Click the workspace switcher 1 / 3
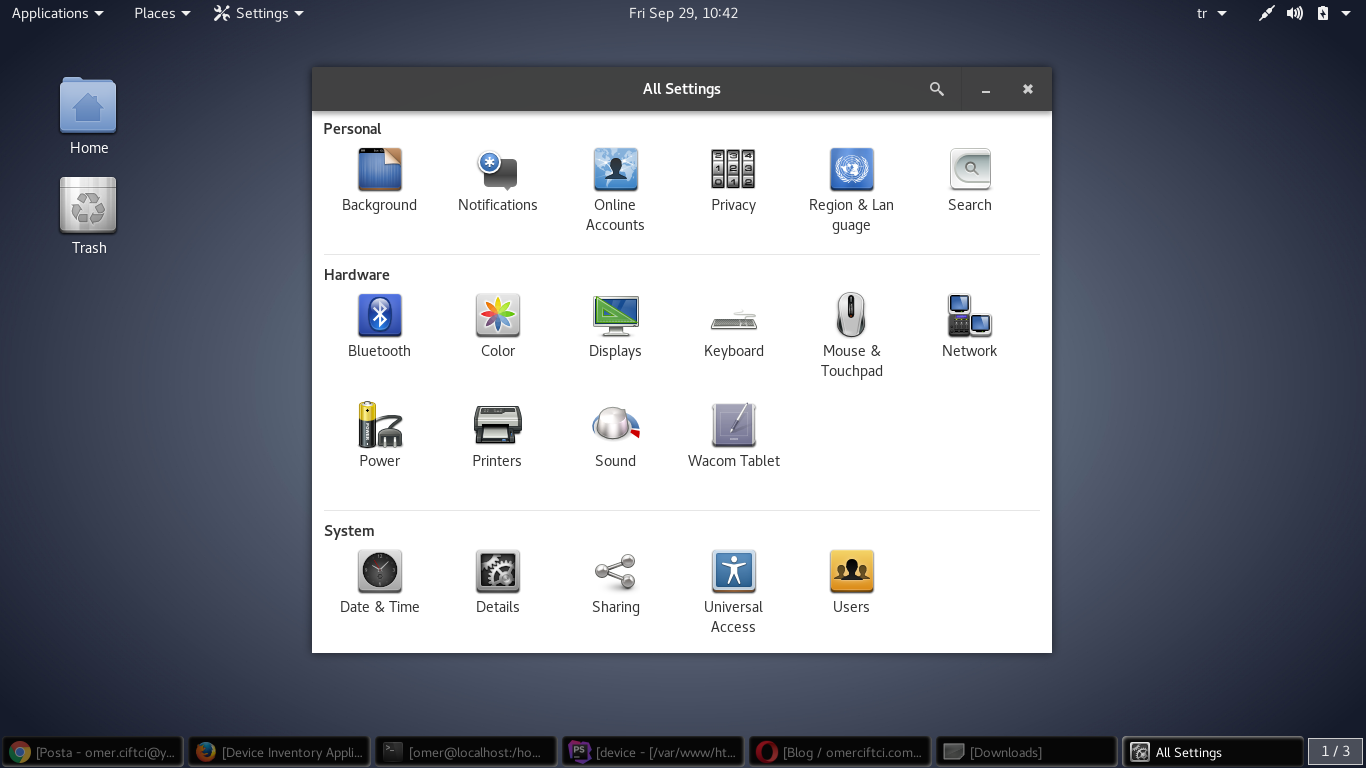Screen dimensions: 1366x768 tap(1335, 752)
